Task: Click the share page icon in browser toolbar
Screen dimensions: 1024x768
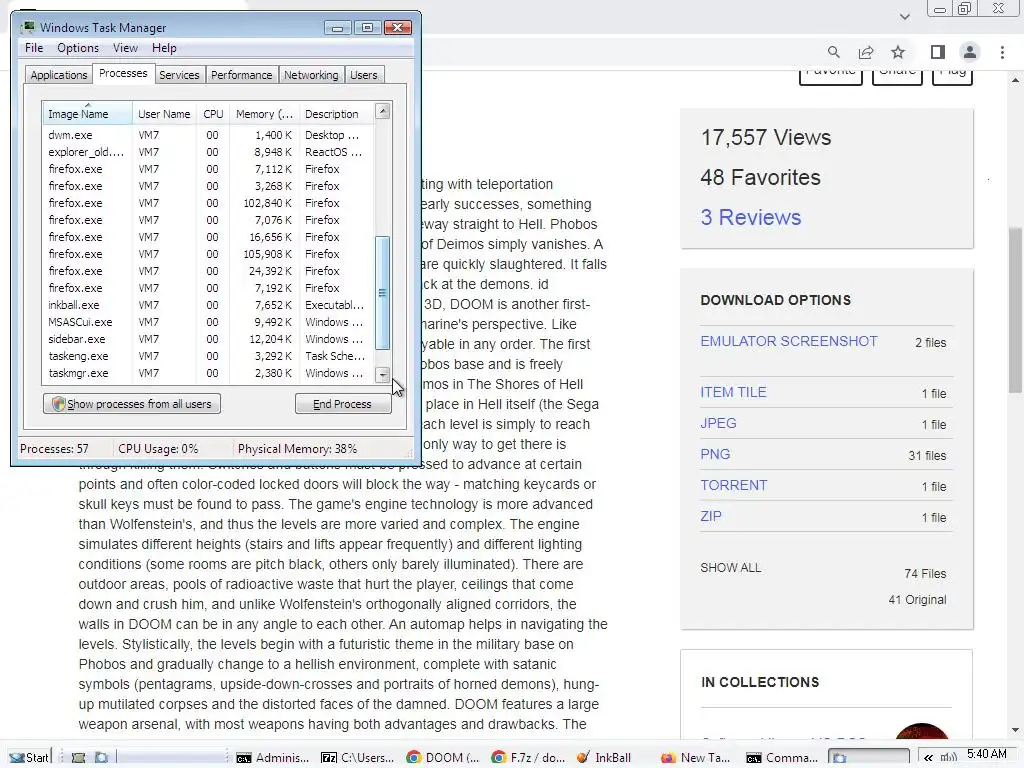Action: point(866,52)
